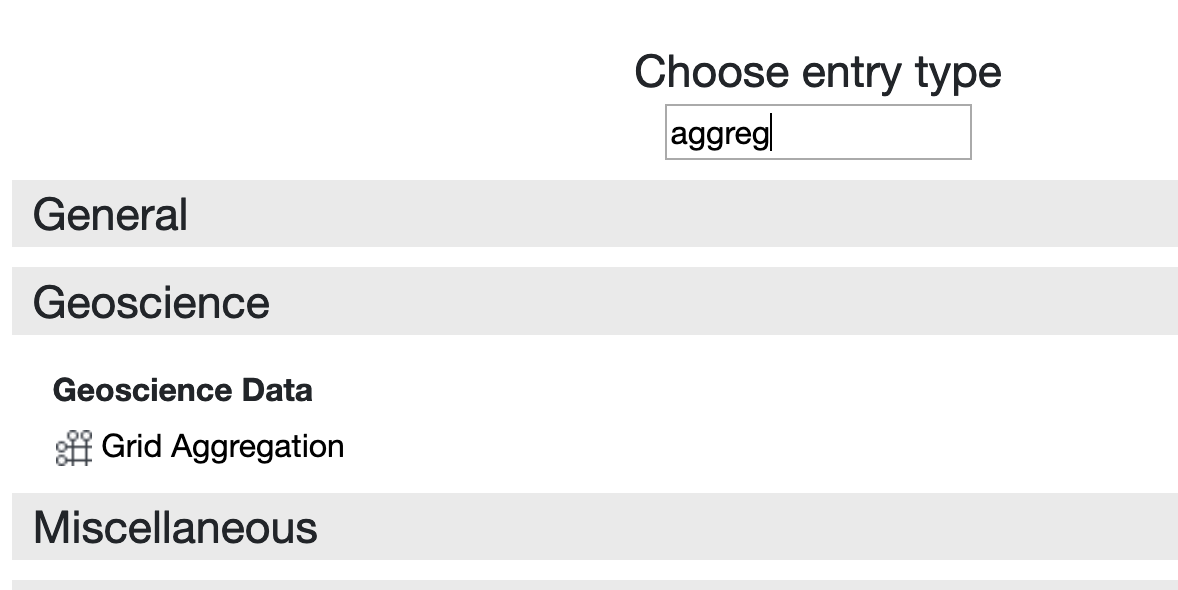Toggle the General category bar
This screenshot has height=590, width=1178.
click(x=595, y=213)
